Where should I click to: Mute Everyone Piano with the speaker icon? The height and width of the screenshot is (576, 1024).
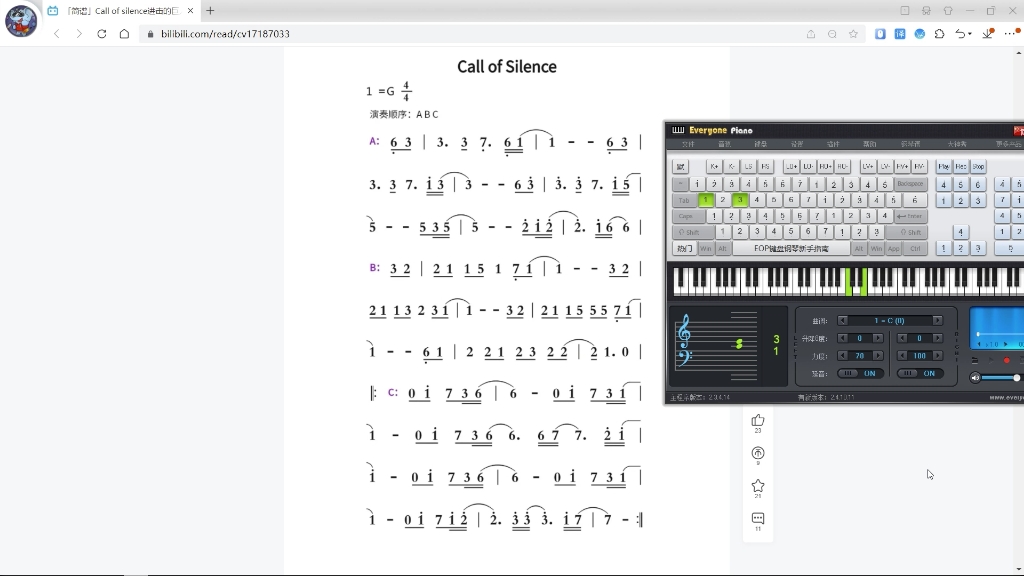coord(974,377)
